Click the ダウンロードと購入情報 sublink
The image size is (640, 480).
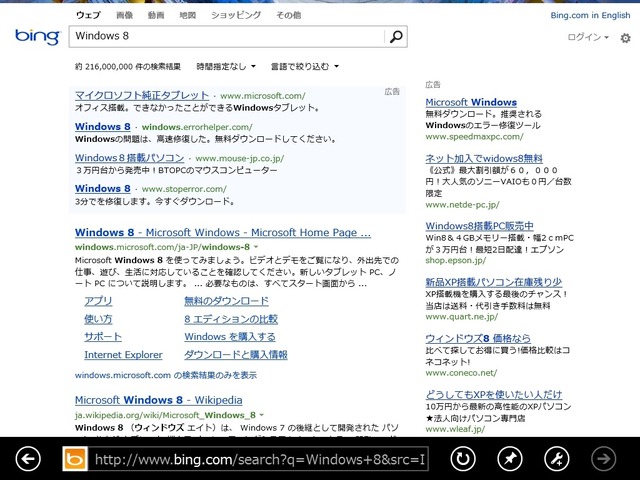pyautogui.click(x=236, y=355)
